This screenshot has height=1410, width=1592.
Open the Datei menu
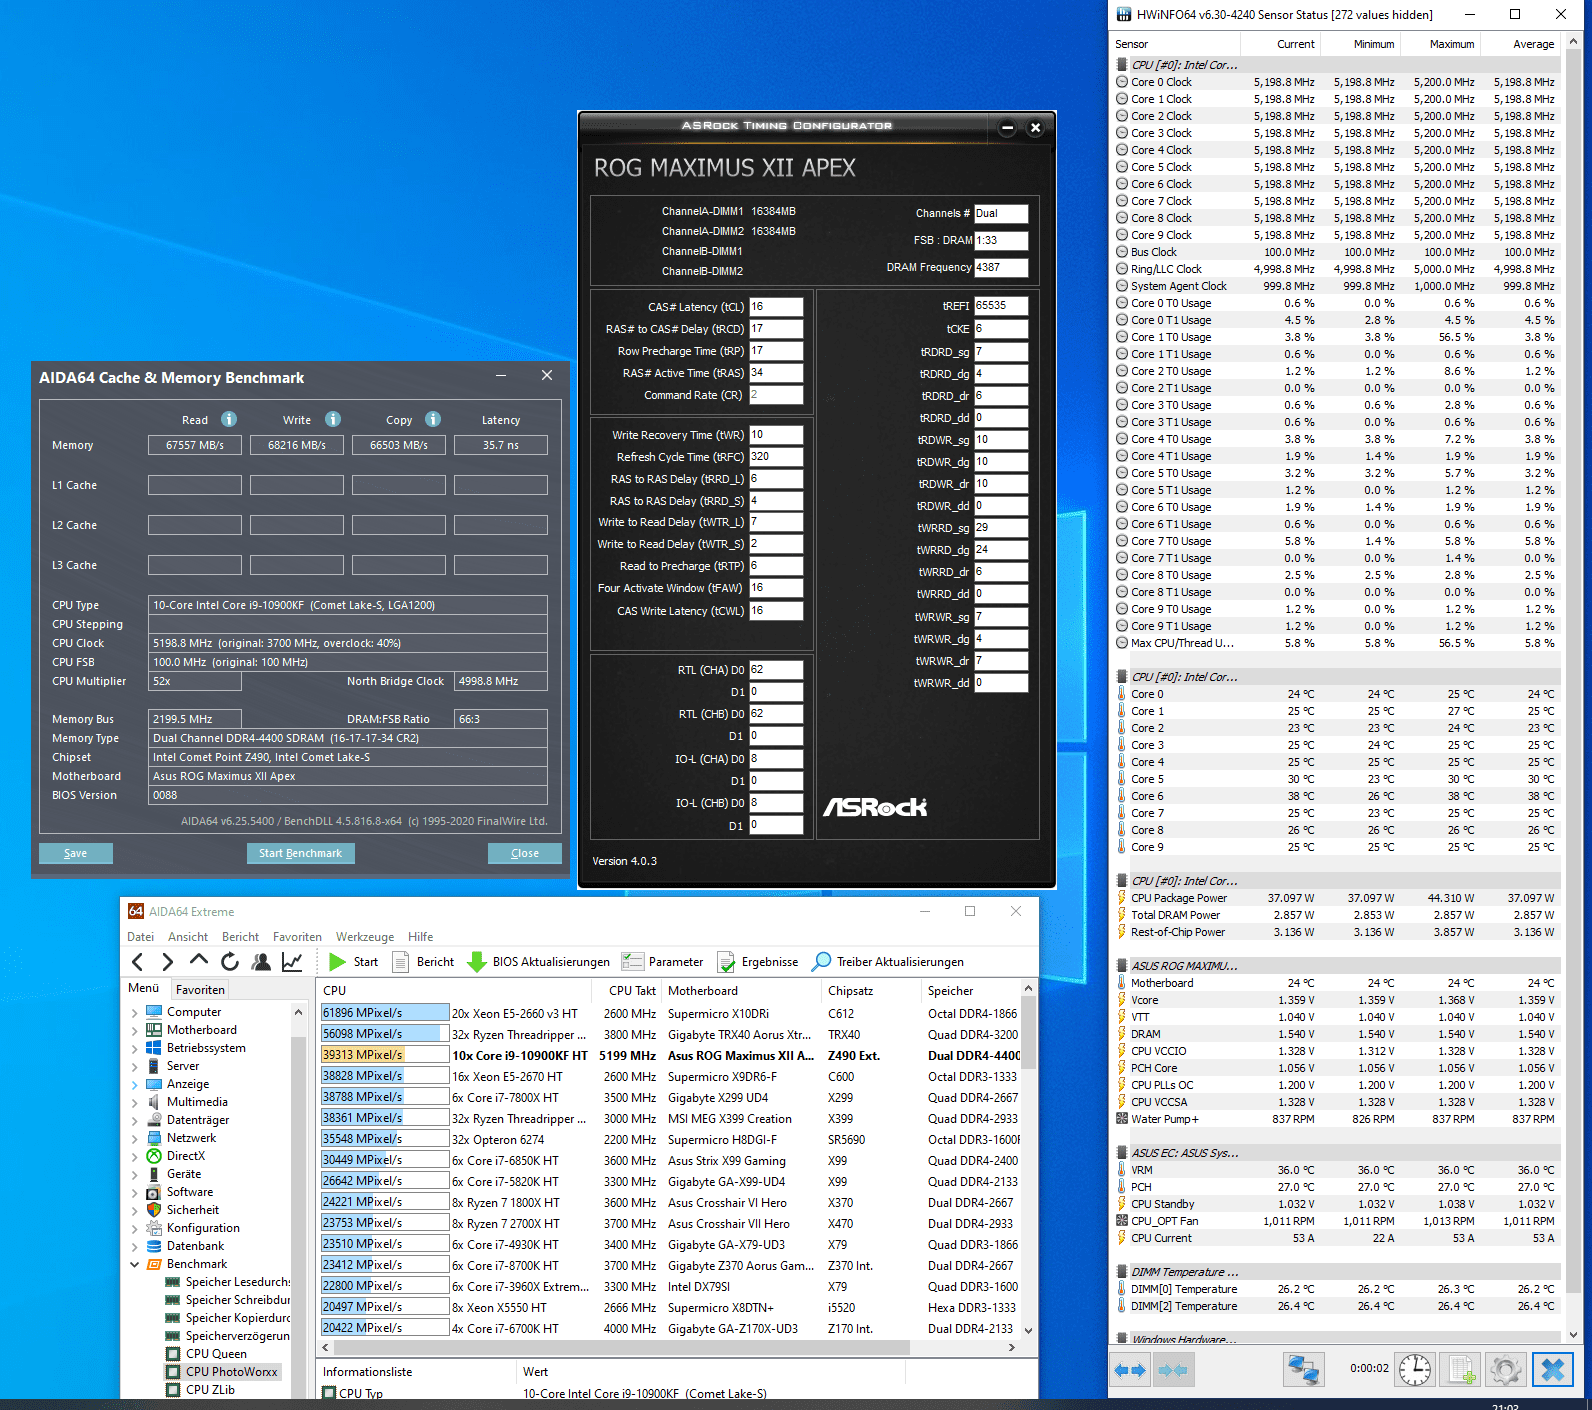click(141, 937)
